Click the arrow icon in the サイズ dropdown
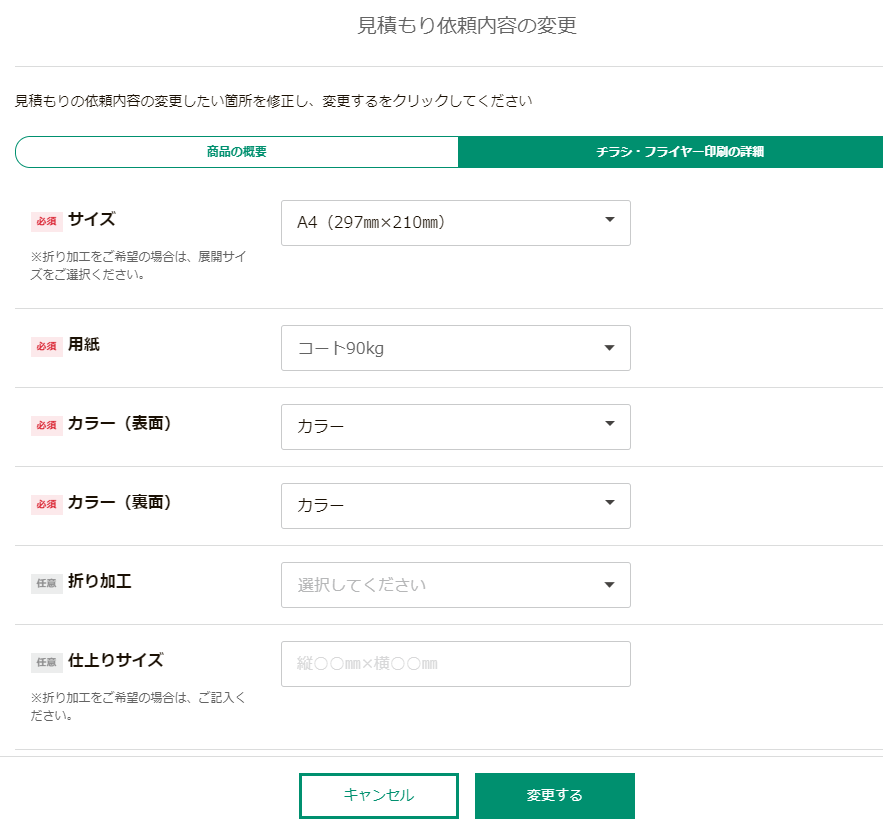The image size is (883, 832). pyautogui.click(x=610, y=221)
